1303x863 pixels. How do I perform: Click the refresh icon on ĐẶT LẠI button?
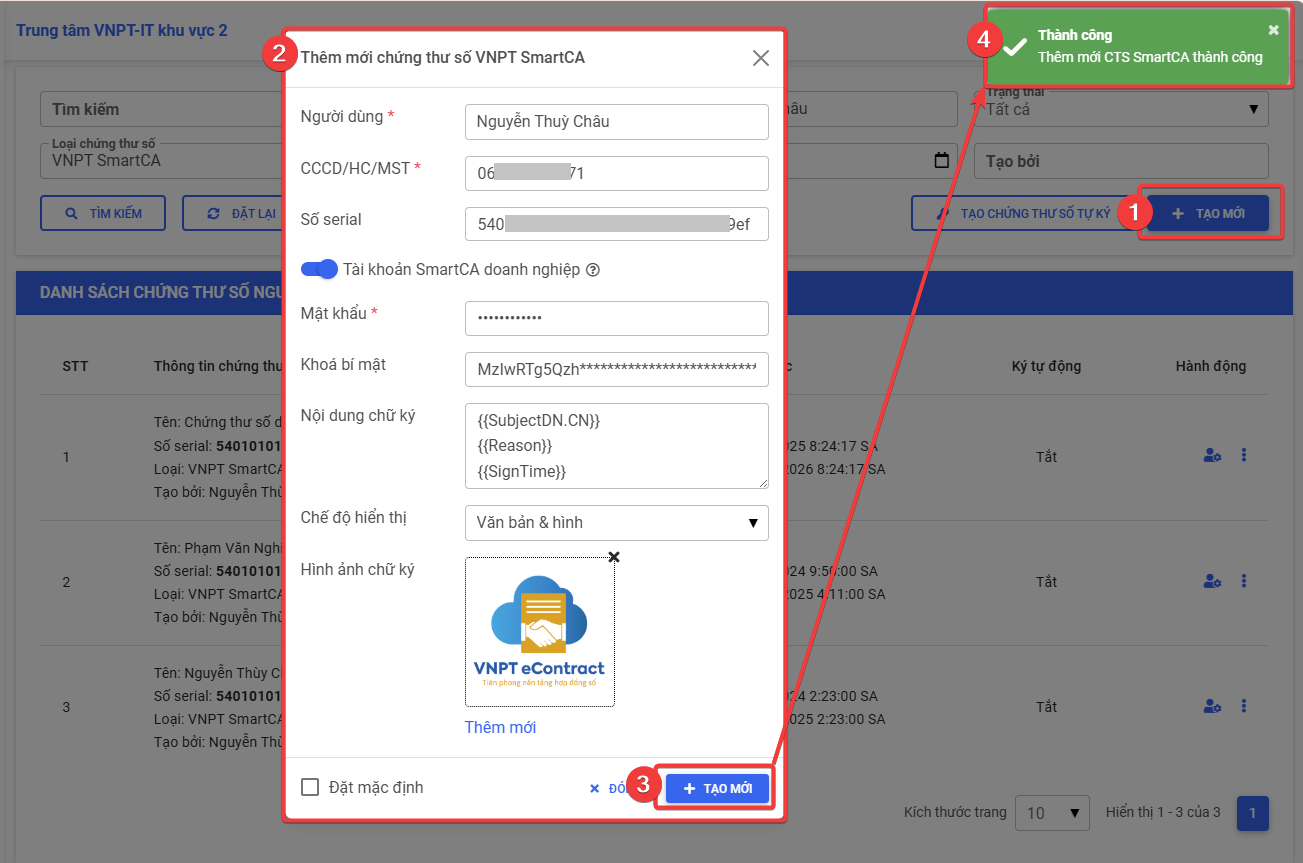(x=211, y=212)
